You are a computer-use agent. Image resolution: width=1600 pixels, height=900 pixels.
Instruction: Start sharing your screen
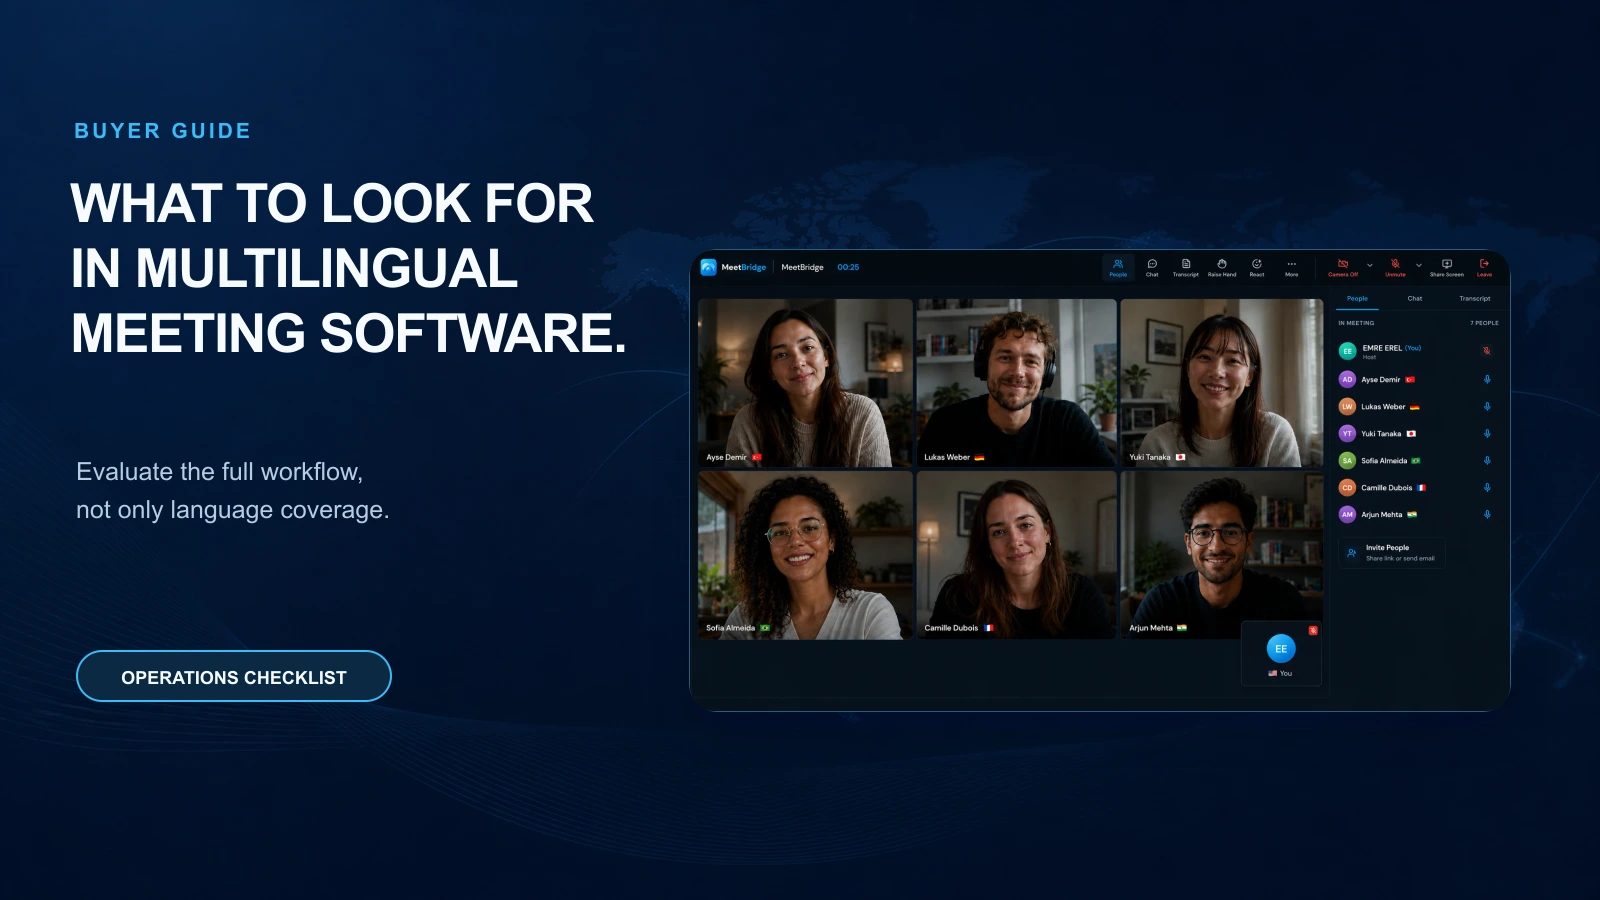tap(1446, 267)
